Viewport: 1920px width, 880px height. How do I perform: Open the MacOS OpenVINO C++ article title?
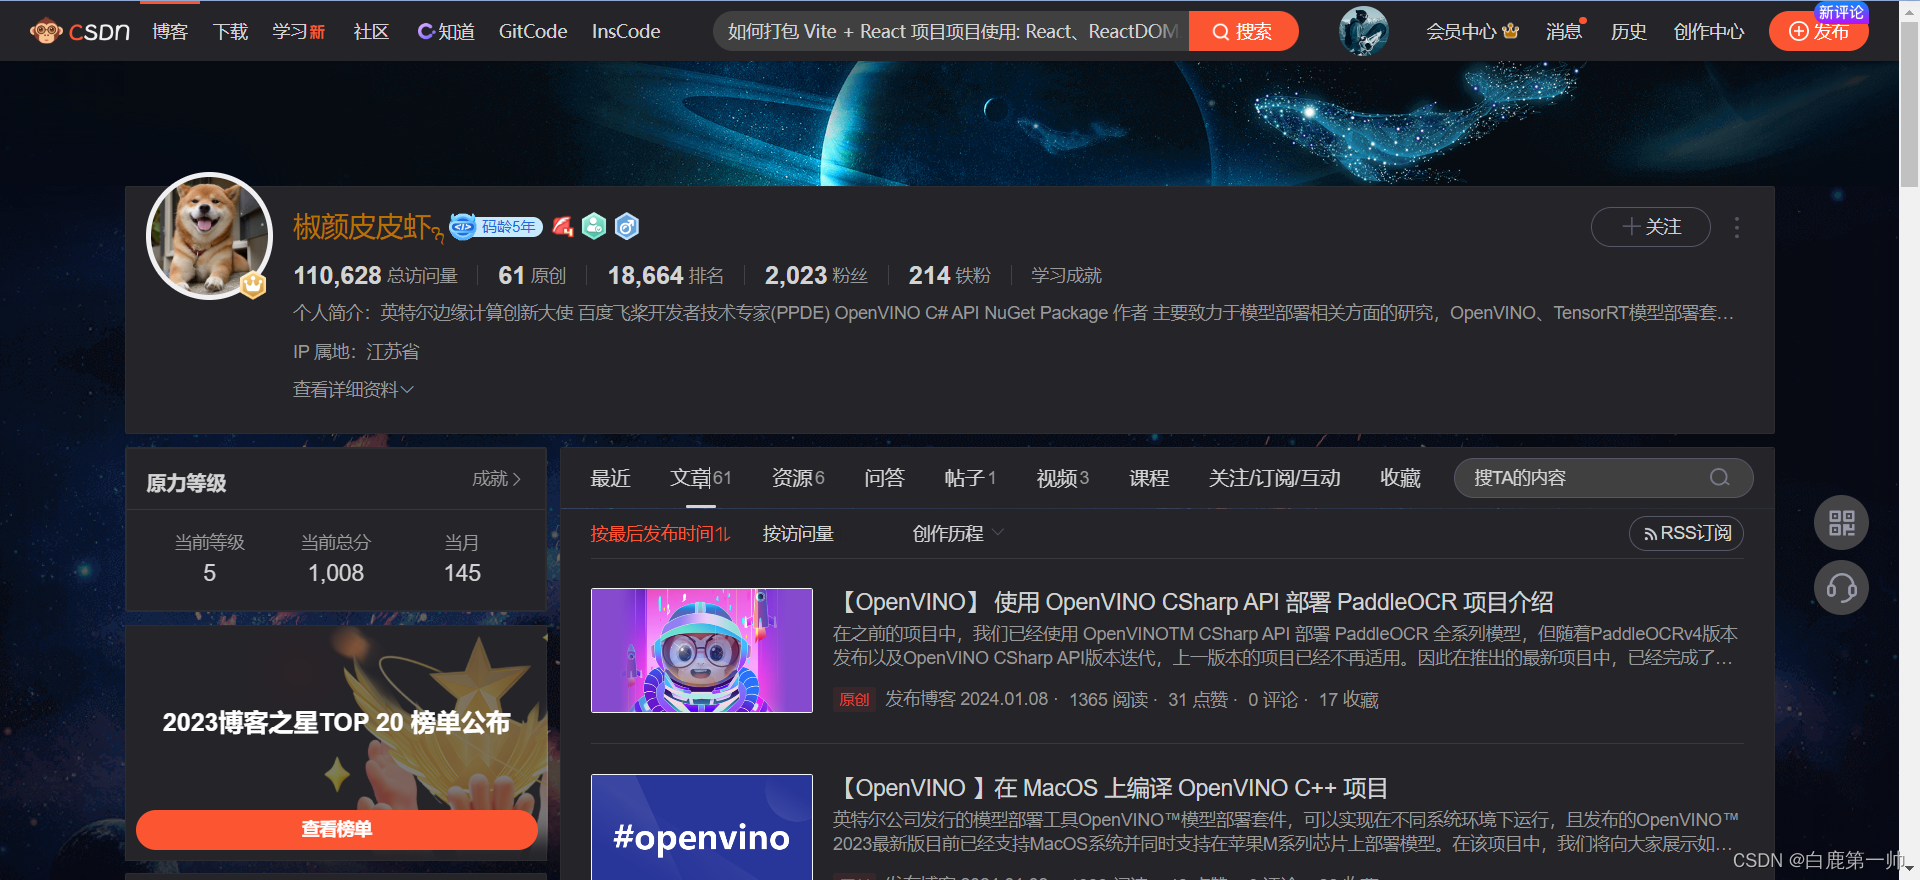tap(1111, 788)
